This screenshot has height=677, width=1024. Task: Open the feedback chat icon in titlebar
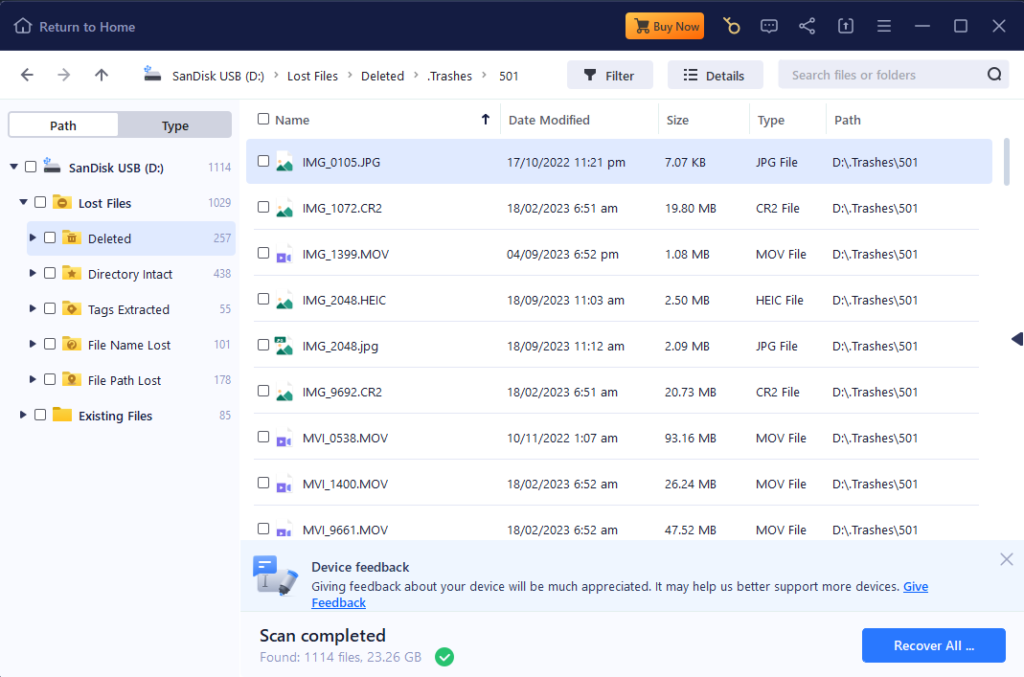coord(769,25)
